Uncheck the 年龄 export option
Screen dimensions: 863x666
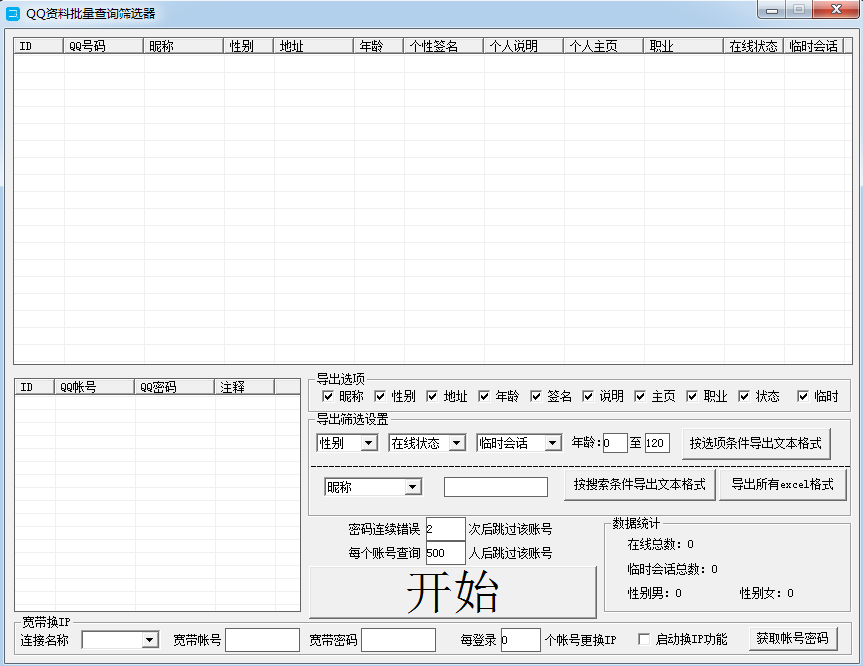pos(484,396)
